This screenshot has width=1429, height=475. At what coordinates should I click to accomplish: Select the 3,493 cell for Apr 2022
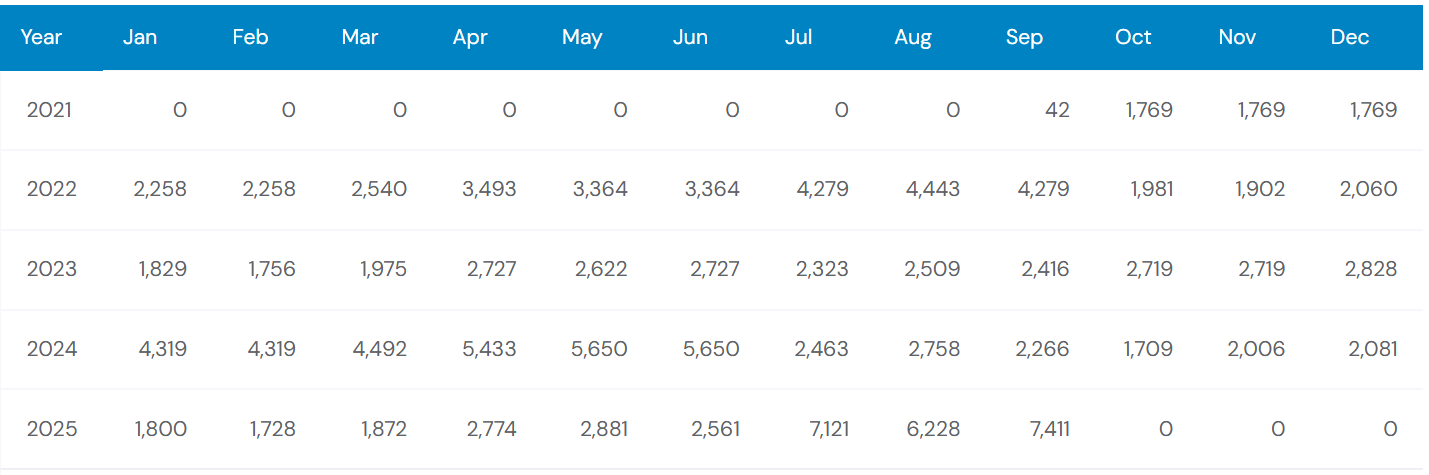(489, 189)
